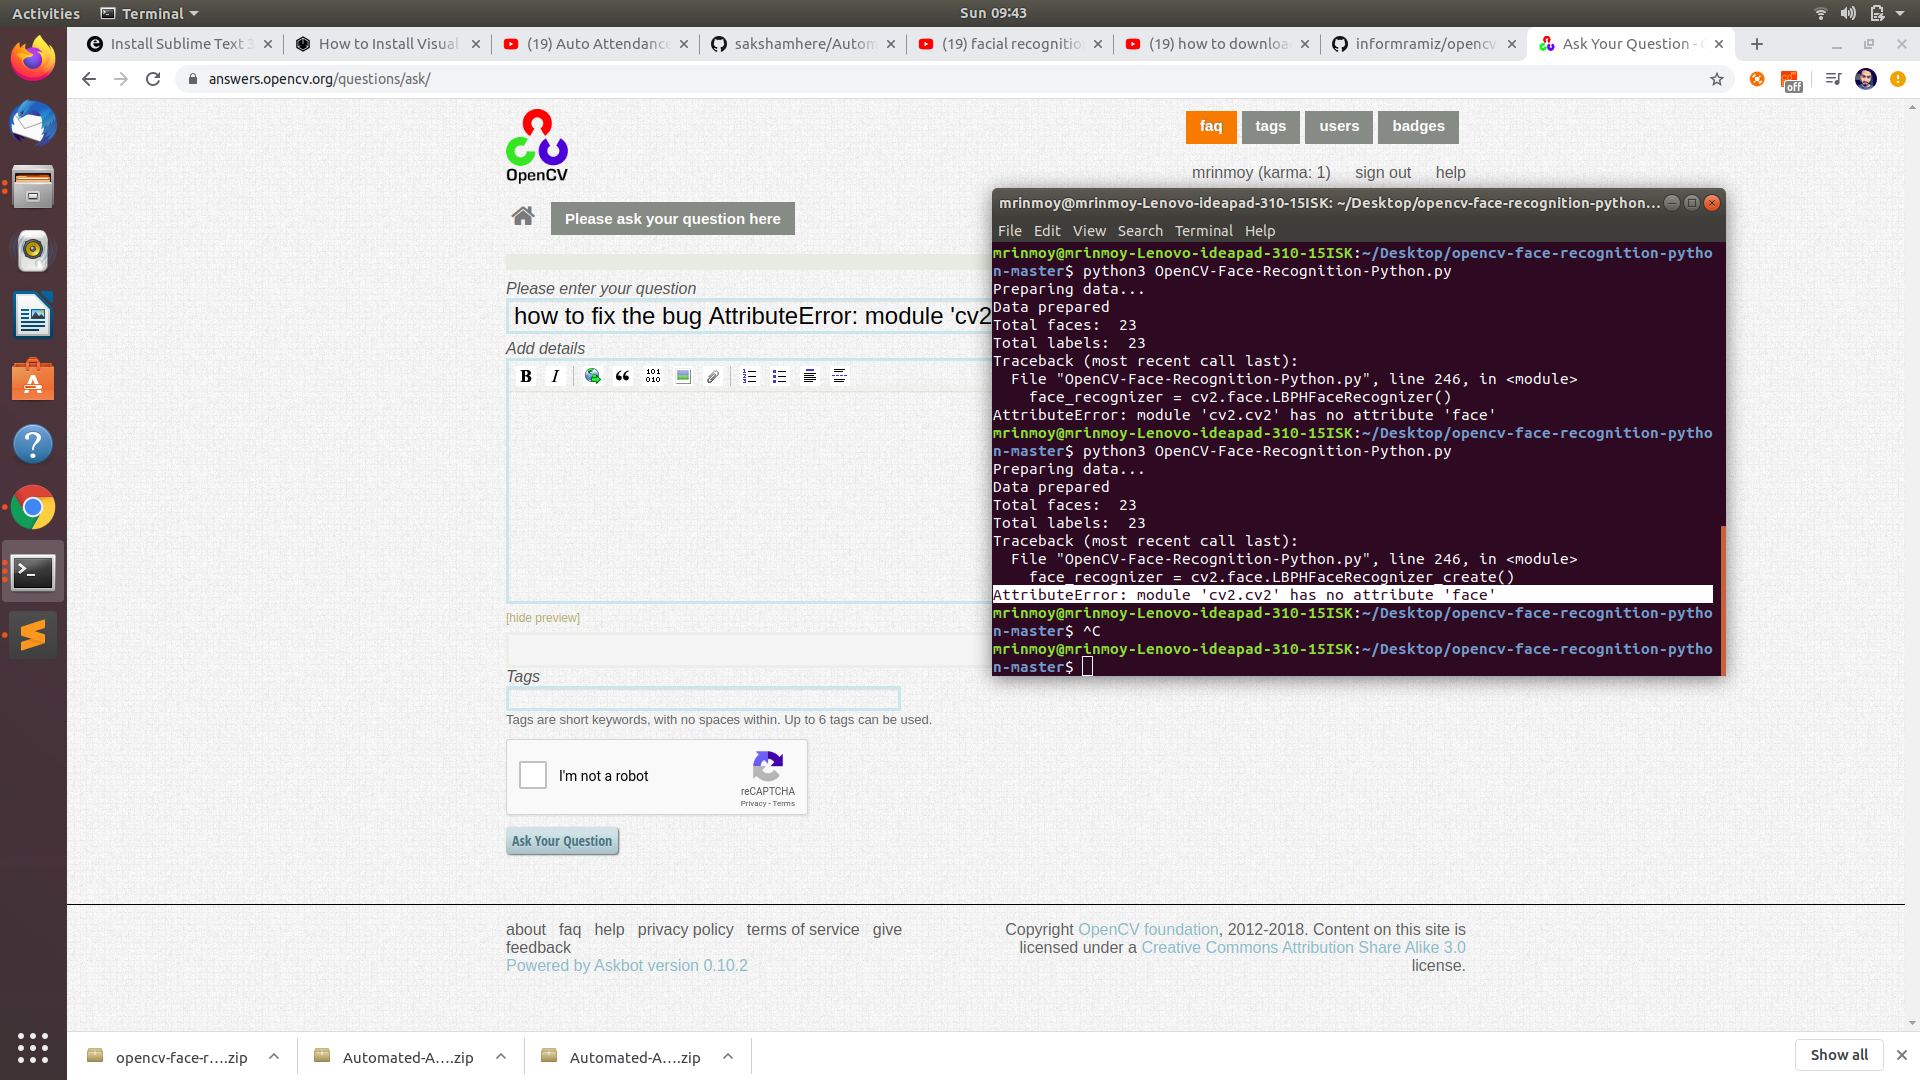This screenshot has height=1080, width=1920.
Task: Hide preview via the hide preview link
Action: point(543,618)
